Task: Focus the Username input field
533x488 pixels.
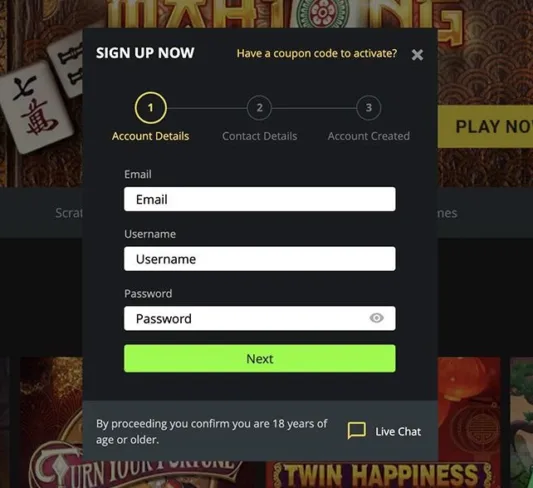Action: pos(260,259)
